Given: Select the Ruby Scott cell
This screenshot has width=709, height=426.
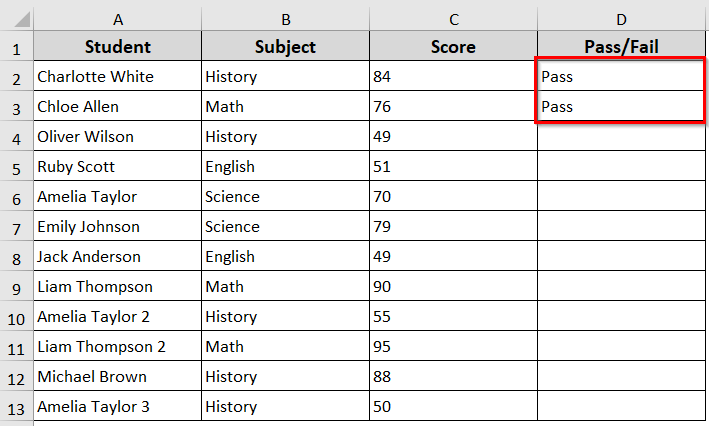Looking at the screenshot, I should 117,167.
